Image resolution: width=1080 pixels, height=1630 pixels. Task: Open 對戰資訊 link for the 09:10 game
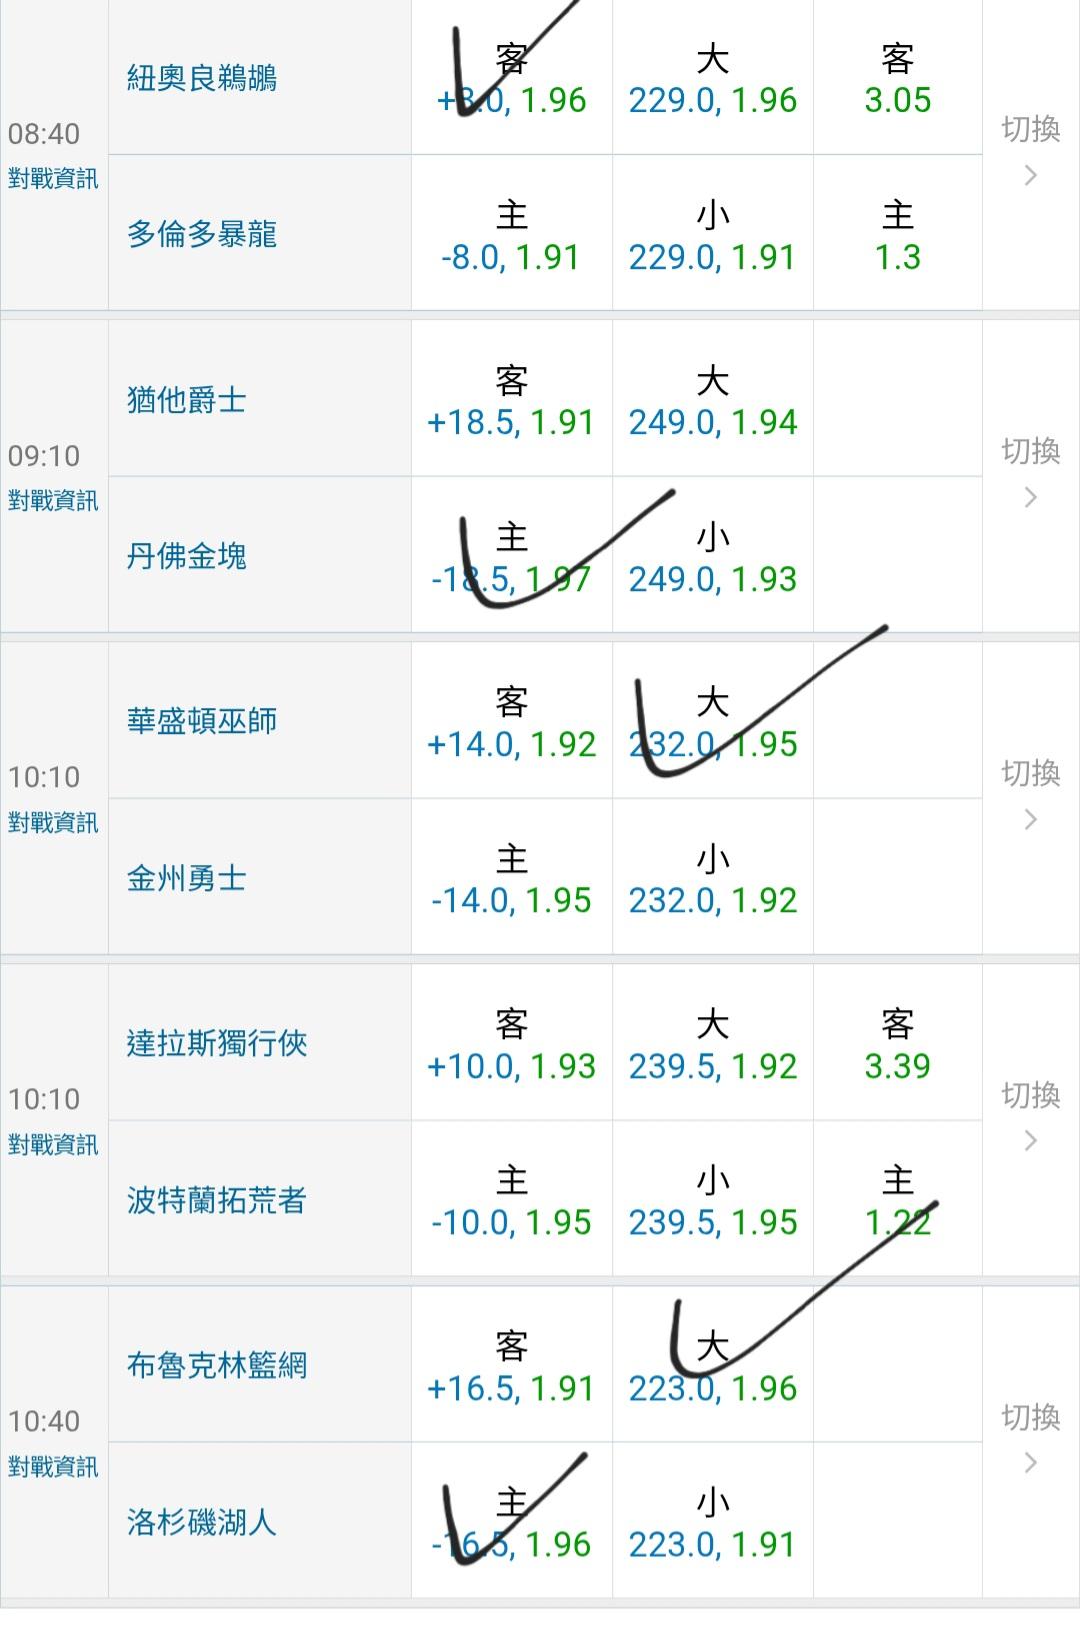pos(53,501)
